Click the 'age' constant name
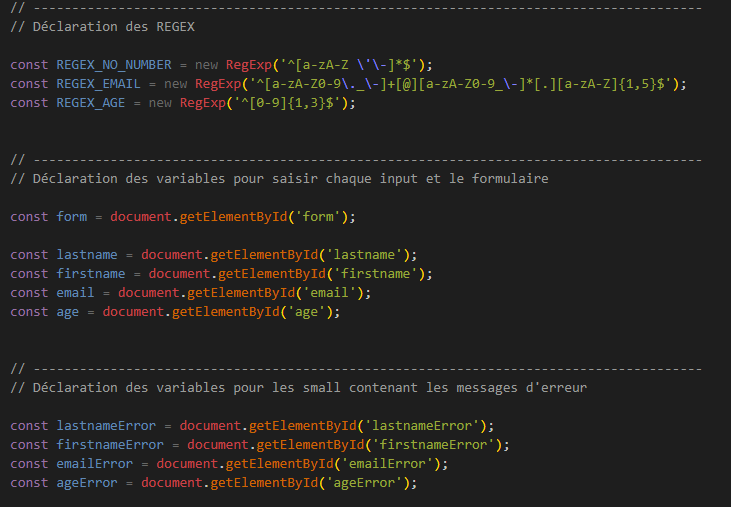731x507 pixels. pyautogui.click(x=68, y=312)
